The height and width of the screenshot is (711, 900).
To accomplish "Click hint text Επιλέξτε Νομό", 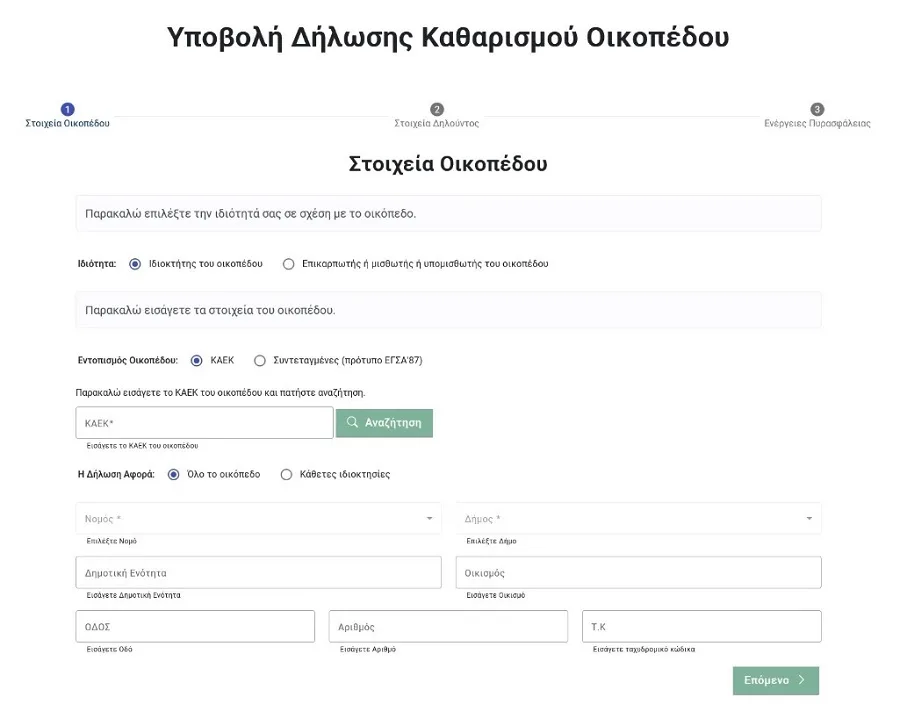I will point(111,541).
